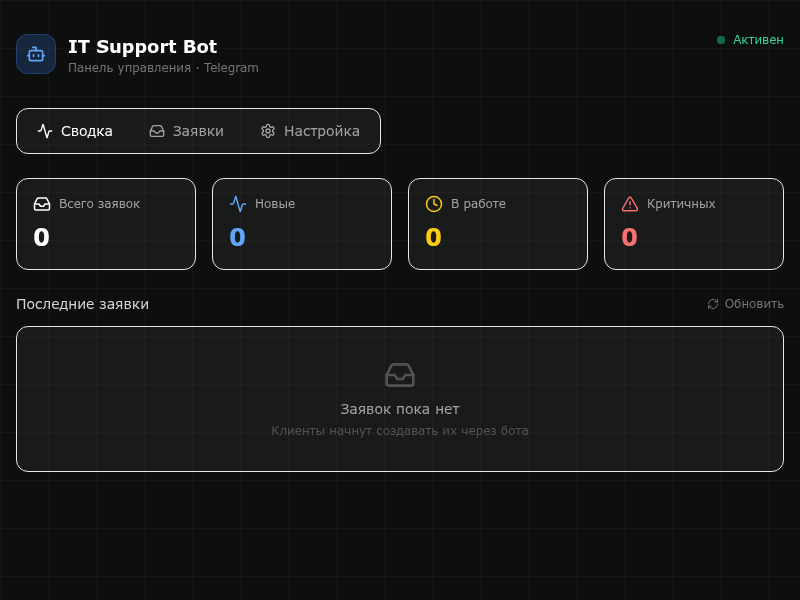Viewport: 800px width, 600px height.
Task: Switch to the Сводка tab
Action: 75,131
